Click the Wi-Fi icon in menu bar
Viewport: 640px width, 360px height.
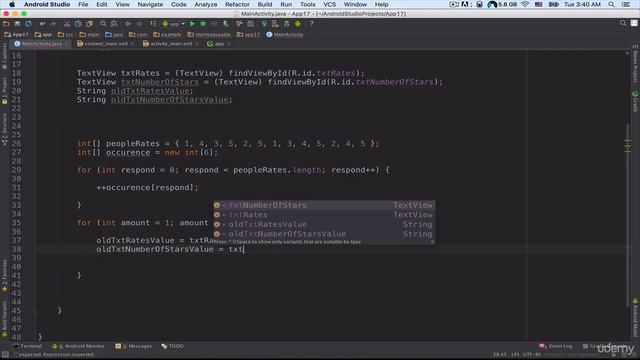[x=525, y=4]
